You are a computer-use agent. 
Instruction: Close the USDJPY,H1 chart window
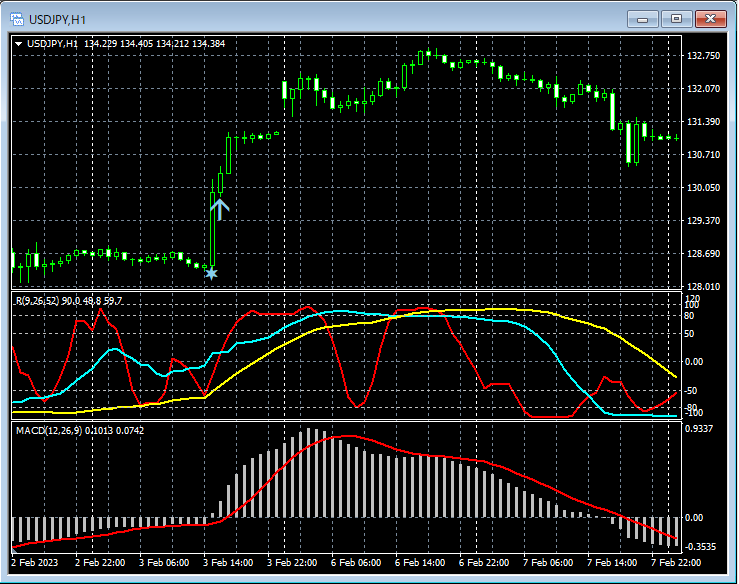(711, 18)
